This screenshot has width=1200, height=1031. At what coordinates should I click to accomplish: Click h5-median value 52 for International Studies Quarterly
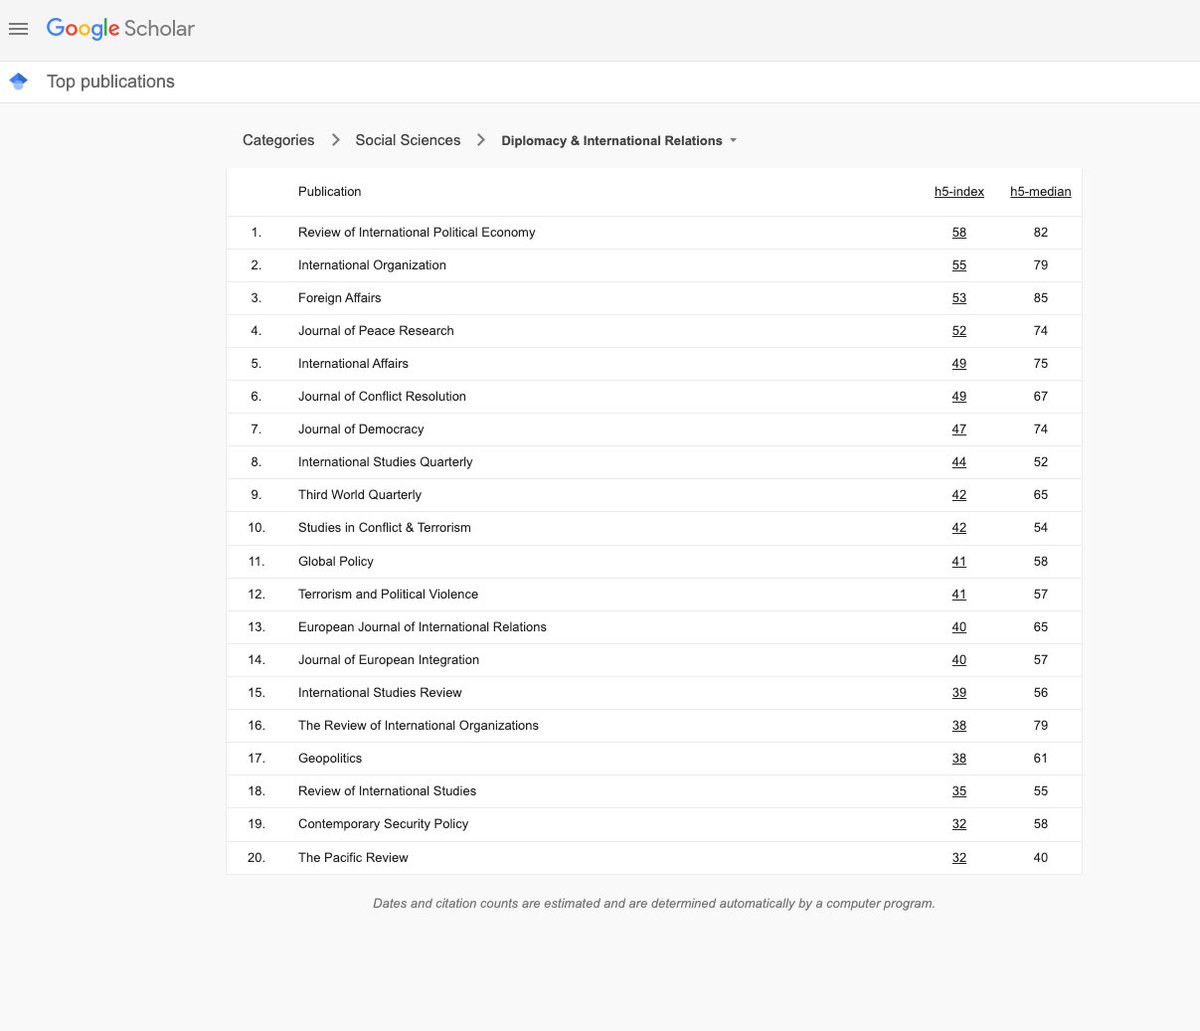(x=1041, y=462)
